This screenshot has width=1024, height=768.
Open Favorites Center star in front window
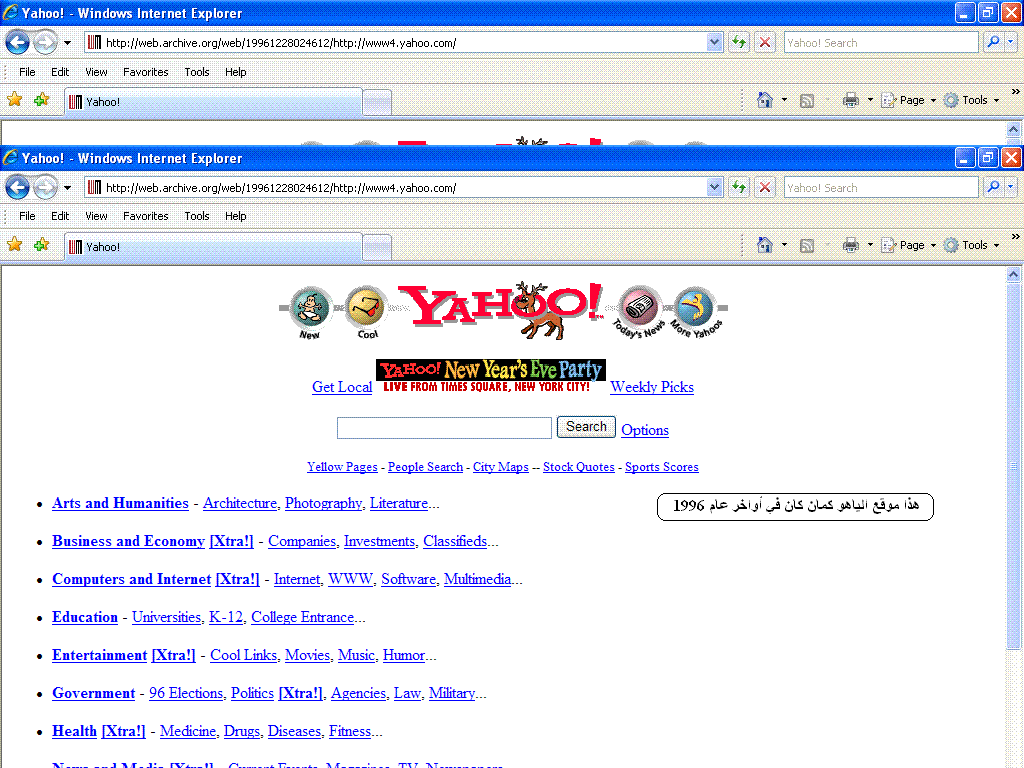pos(14,245)
